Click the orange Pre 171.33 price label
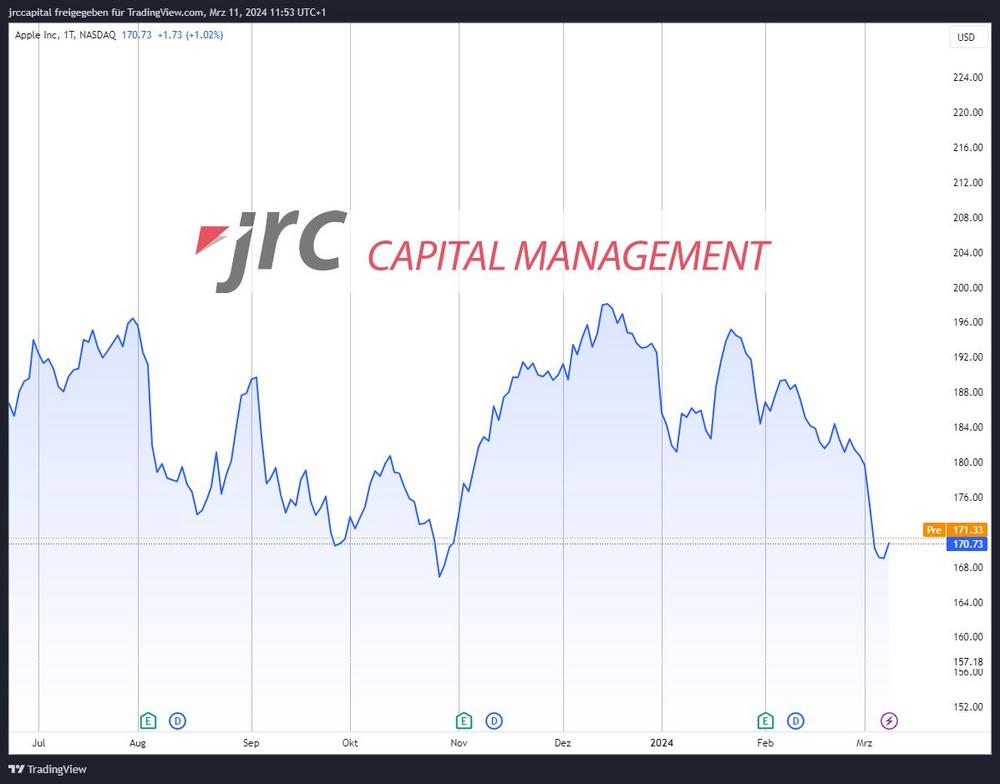Viewport: 1000px width, 784px height. coord(955,530)
